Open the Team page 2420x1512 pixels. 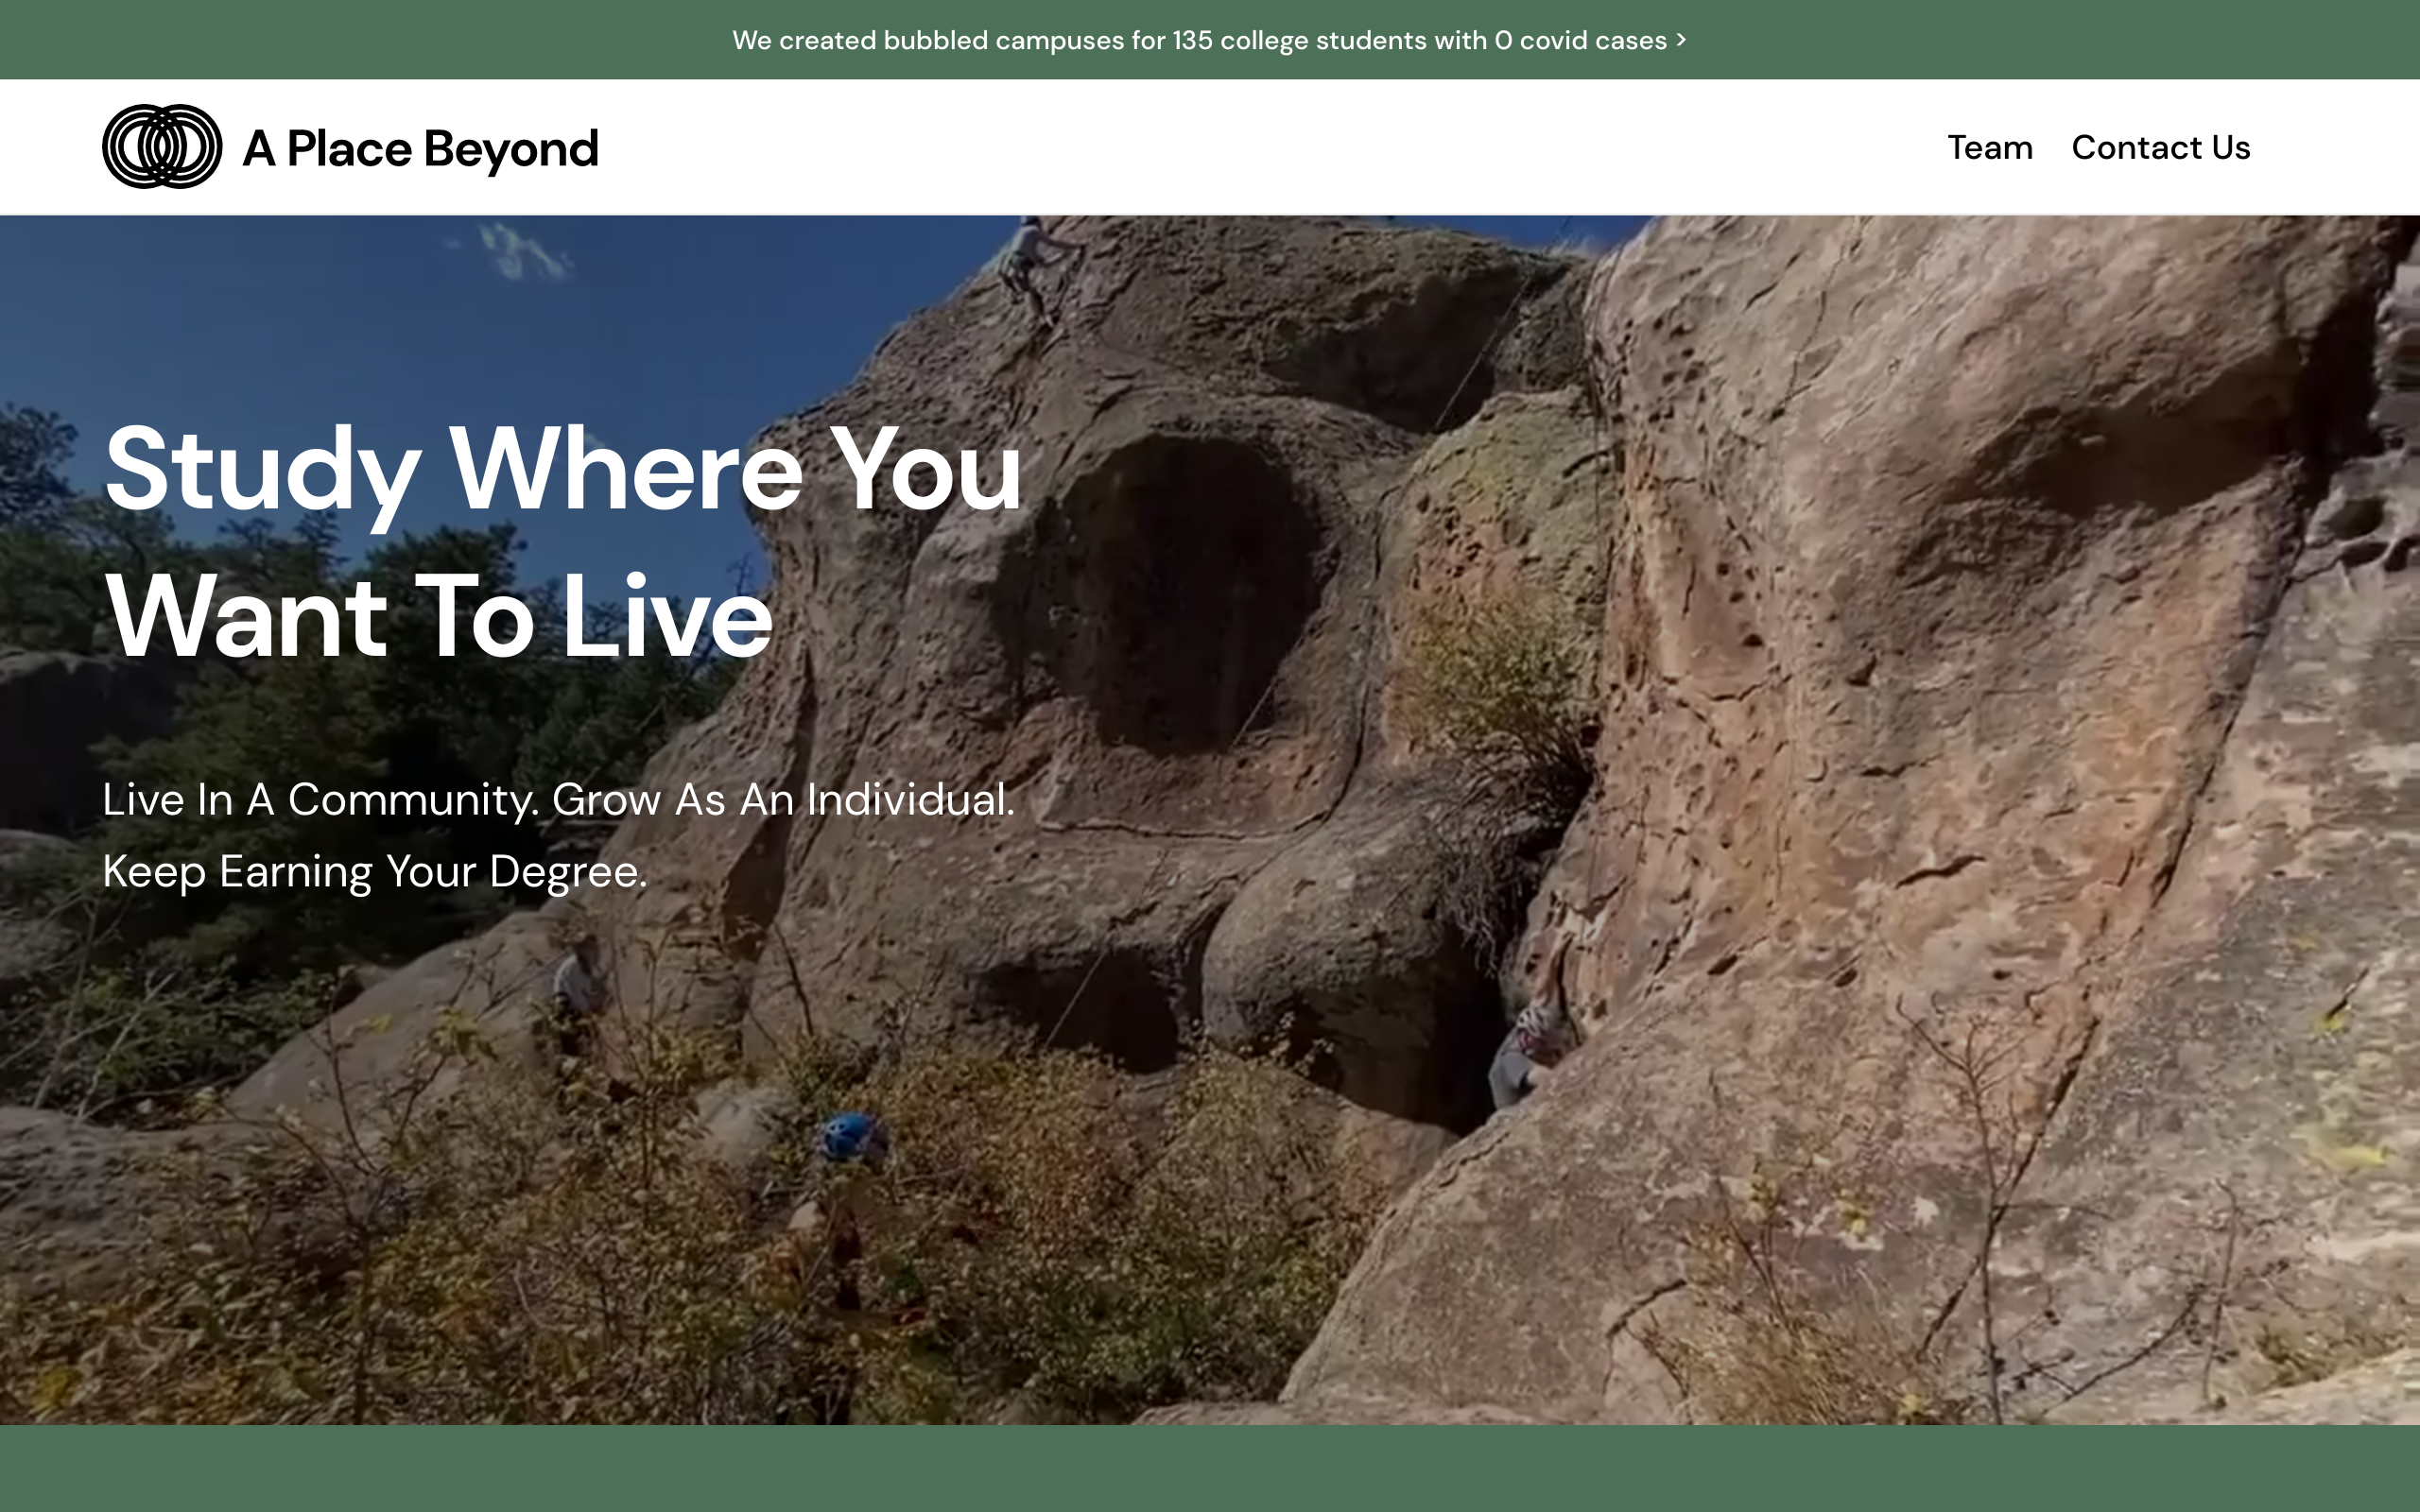1989,148
